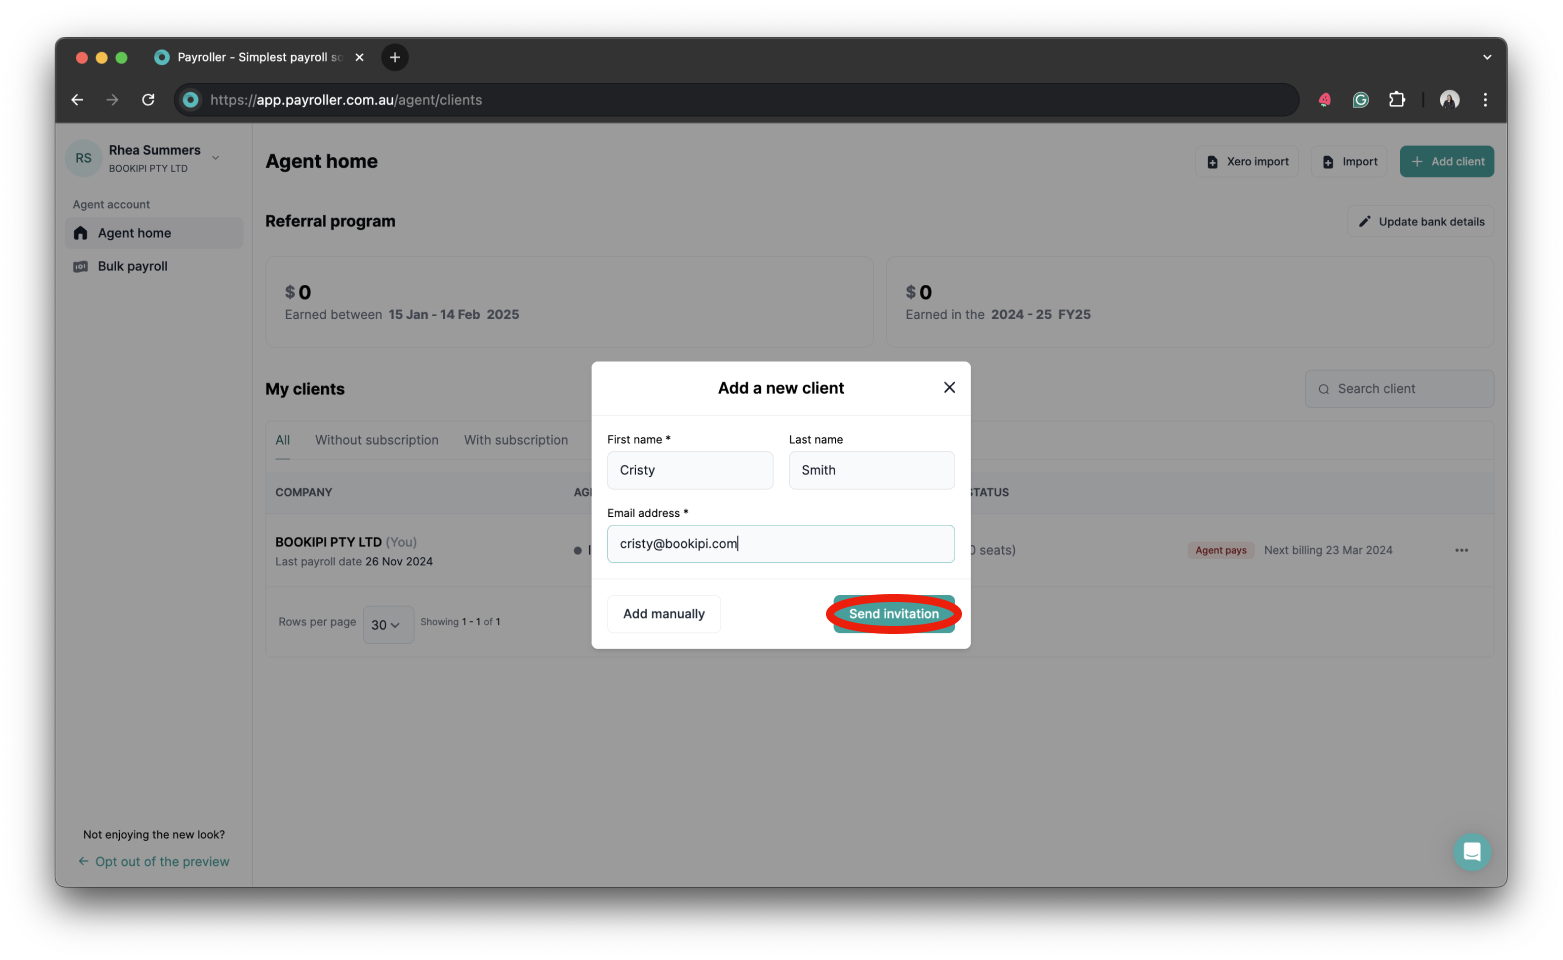
Task: Click the Update bank details pencil icon
Action: tap(1365, 221)
